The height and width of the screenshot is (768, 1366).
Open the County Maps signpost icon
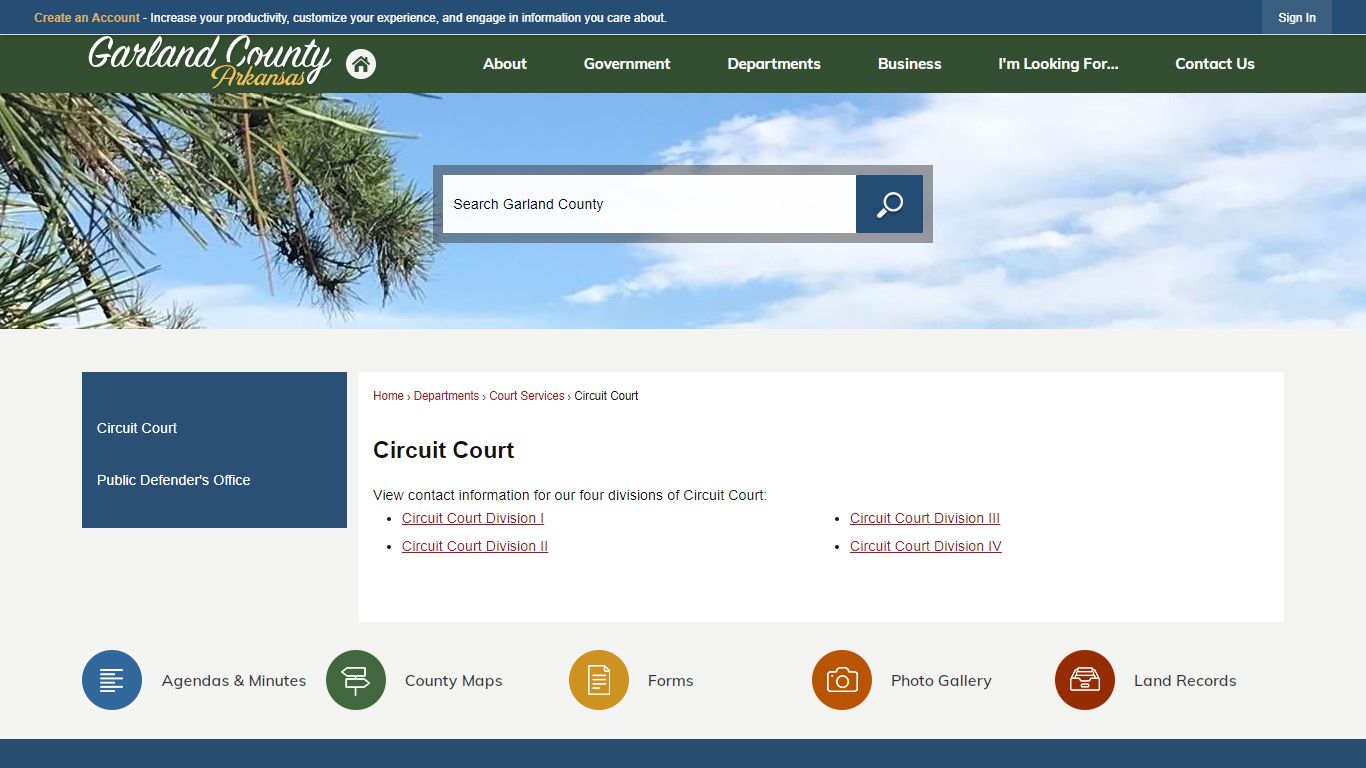click(356, 680)
